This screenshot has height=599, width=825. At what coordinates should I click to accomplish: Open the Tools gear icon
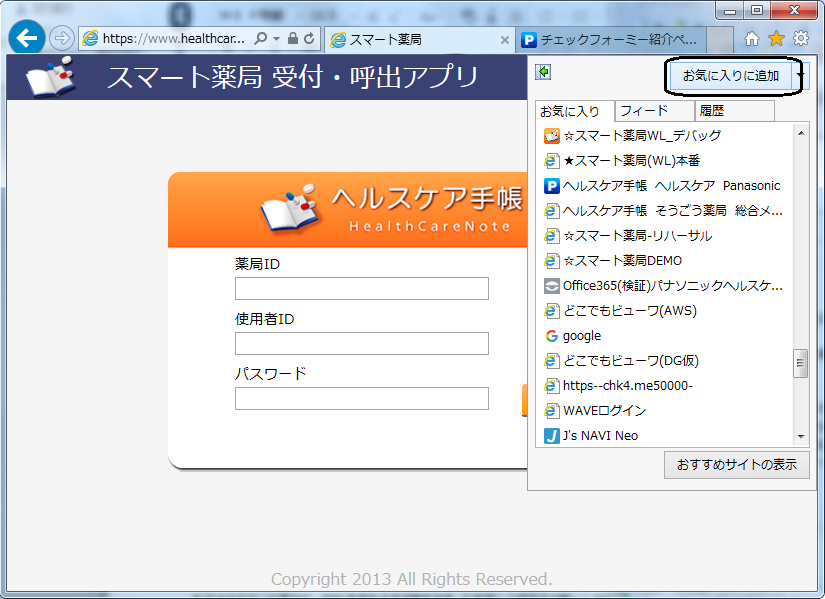801,38
